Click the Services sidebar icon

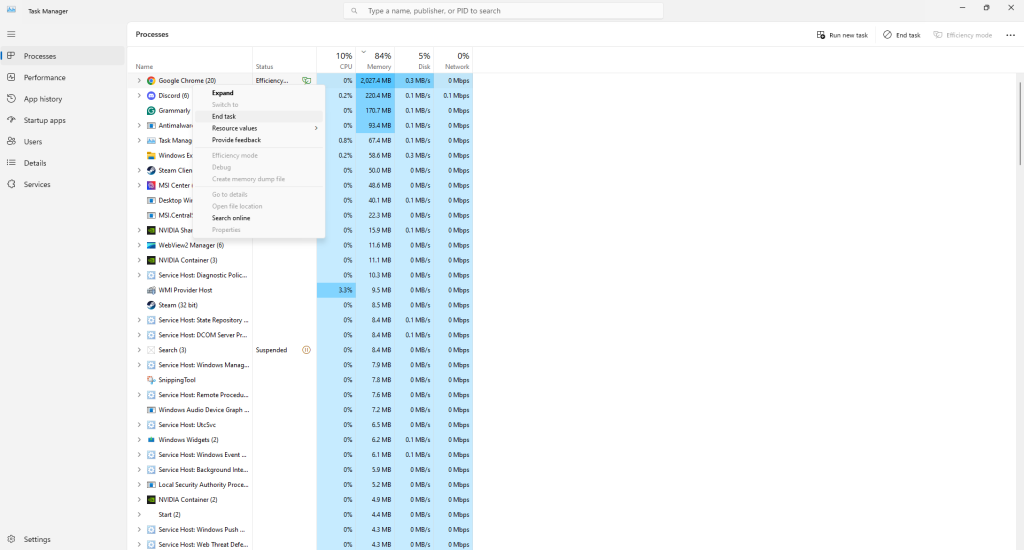point(11,184)
